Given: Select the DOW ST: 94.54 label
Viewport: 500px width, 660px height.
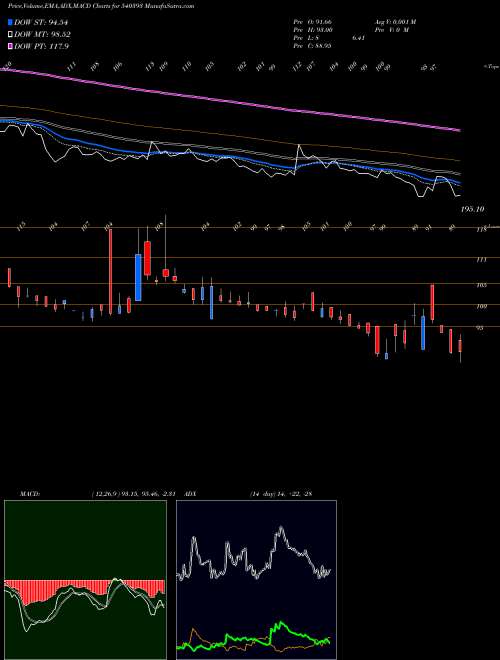Looking at the screenshot, I should [x=41, y=23].
